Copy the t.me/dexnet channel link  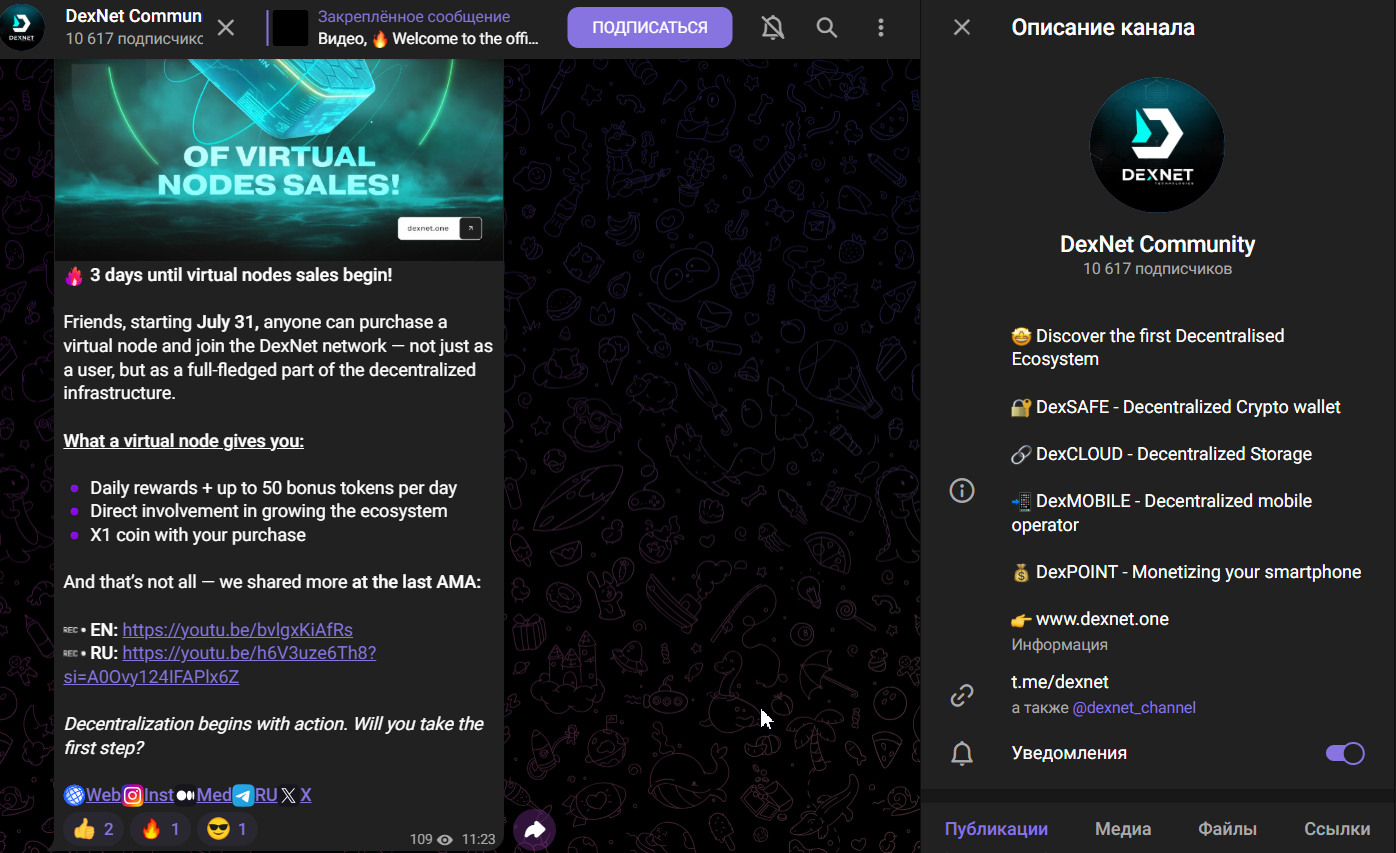(1060, 682)
